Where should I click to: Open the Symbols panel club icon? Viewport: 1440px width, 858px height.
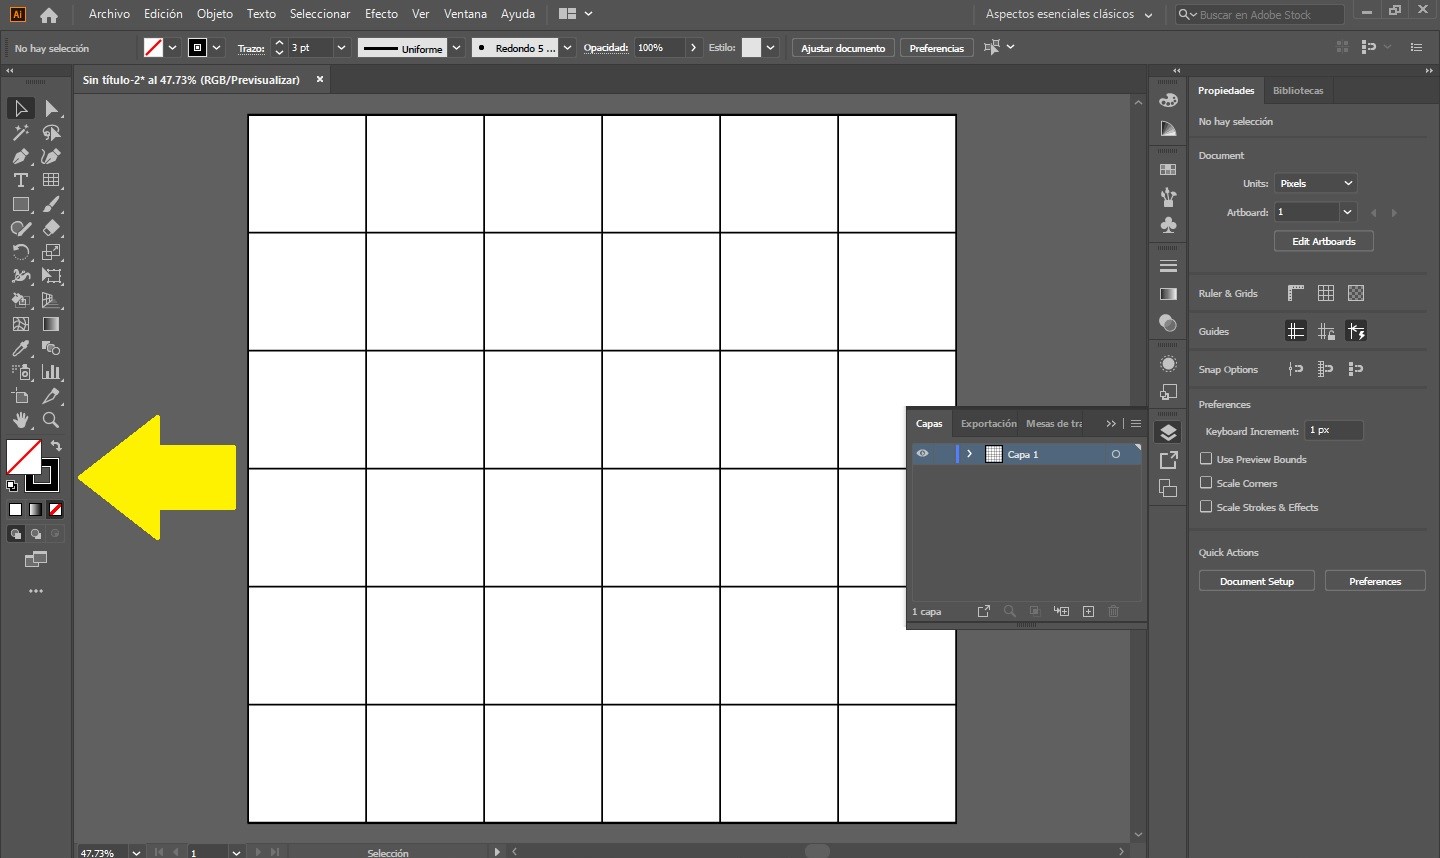pos(1168,225)
